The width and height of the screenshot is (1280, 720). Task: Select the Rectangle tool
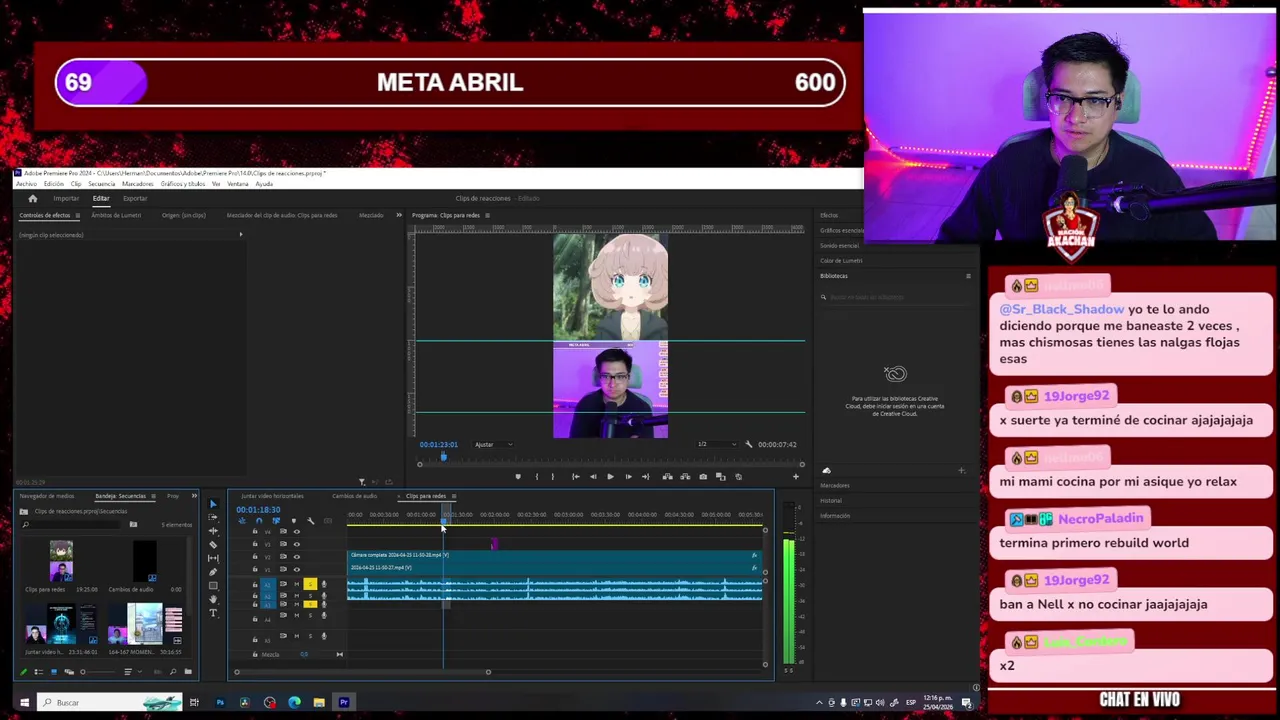click(x=213, y=586)
